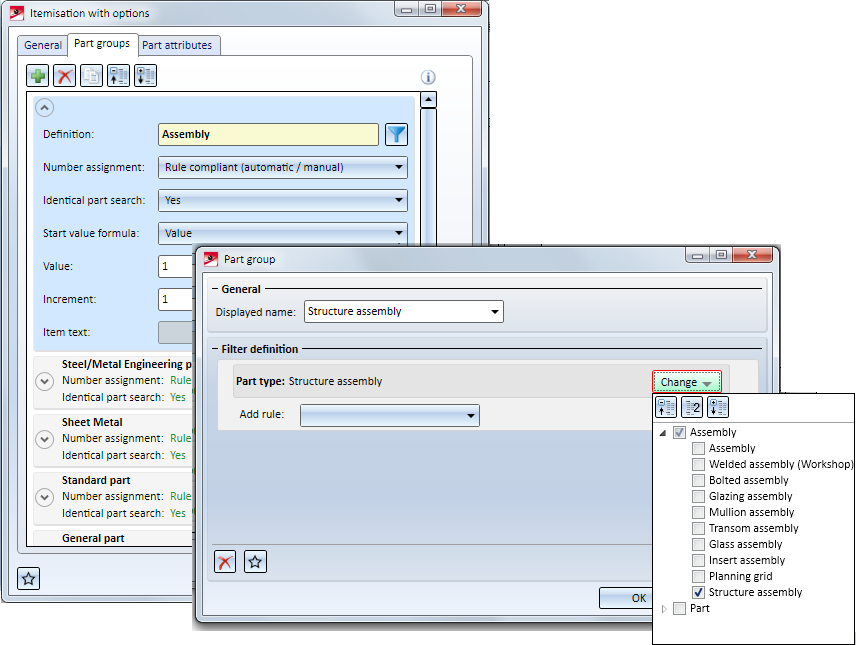856x645 pixels.
Task: Click the favourites star in Itemisation window
Action: [x=28, y=578]
